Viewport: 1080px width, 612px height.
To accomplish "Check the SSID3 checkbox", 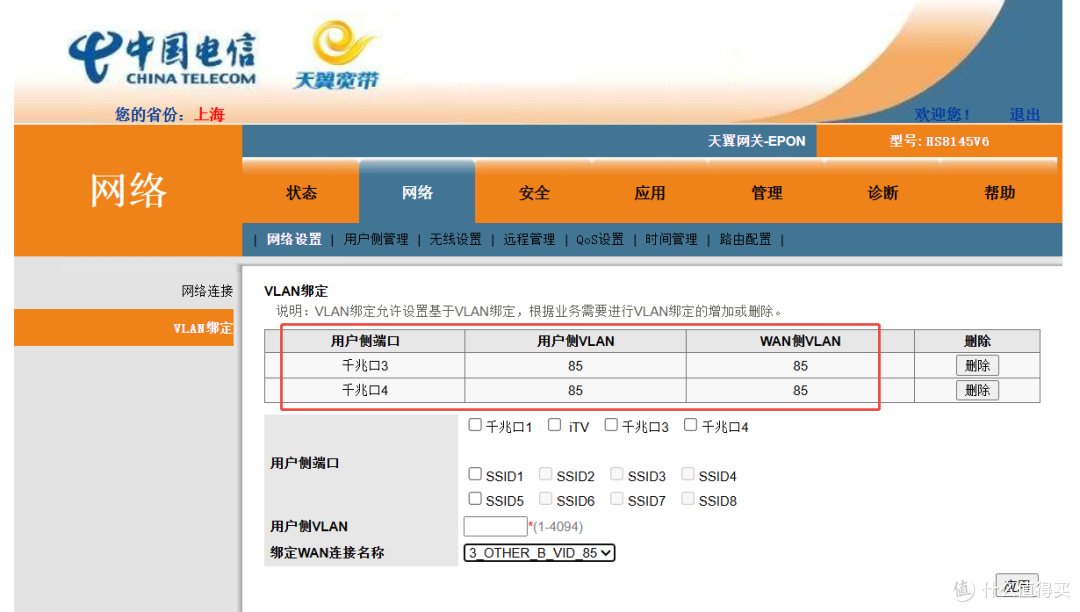I will tap(616, 474).
